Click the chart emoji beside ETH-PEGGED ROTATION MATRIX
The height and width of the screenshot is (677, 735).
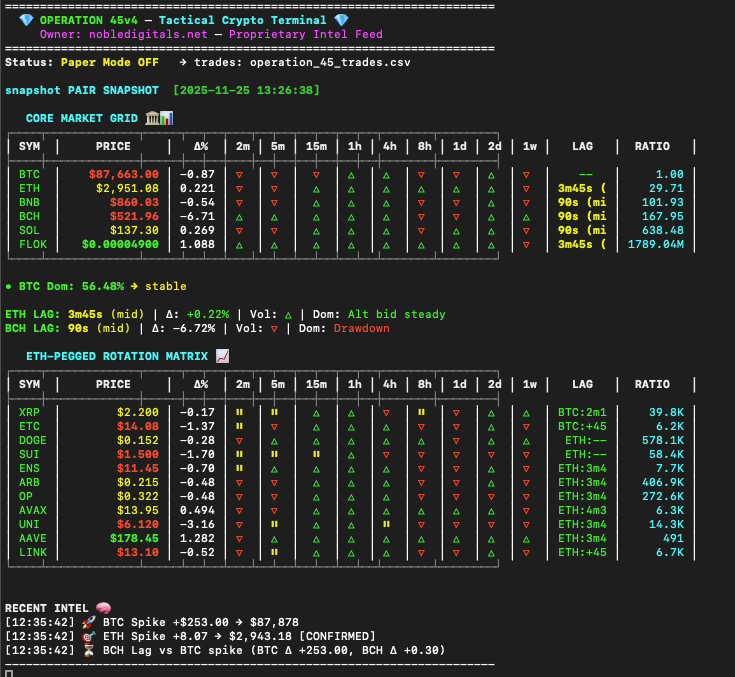222,355
